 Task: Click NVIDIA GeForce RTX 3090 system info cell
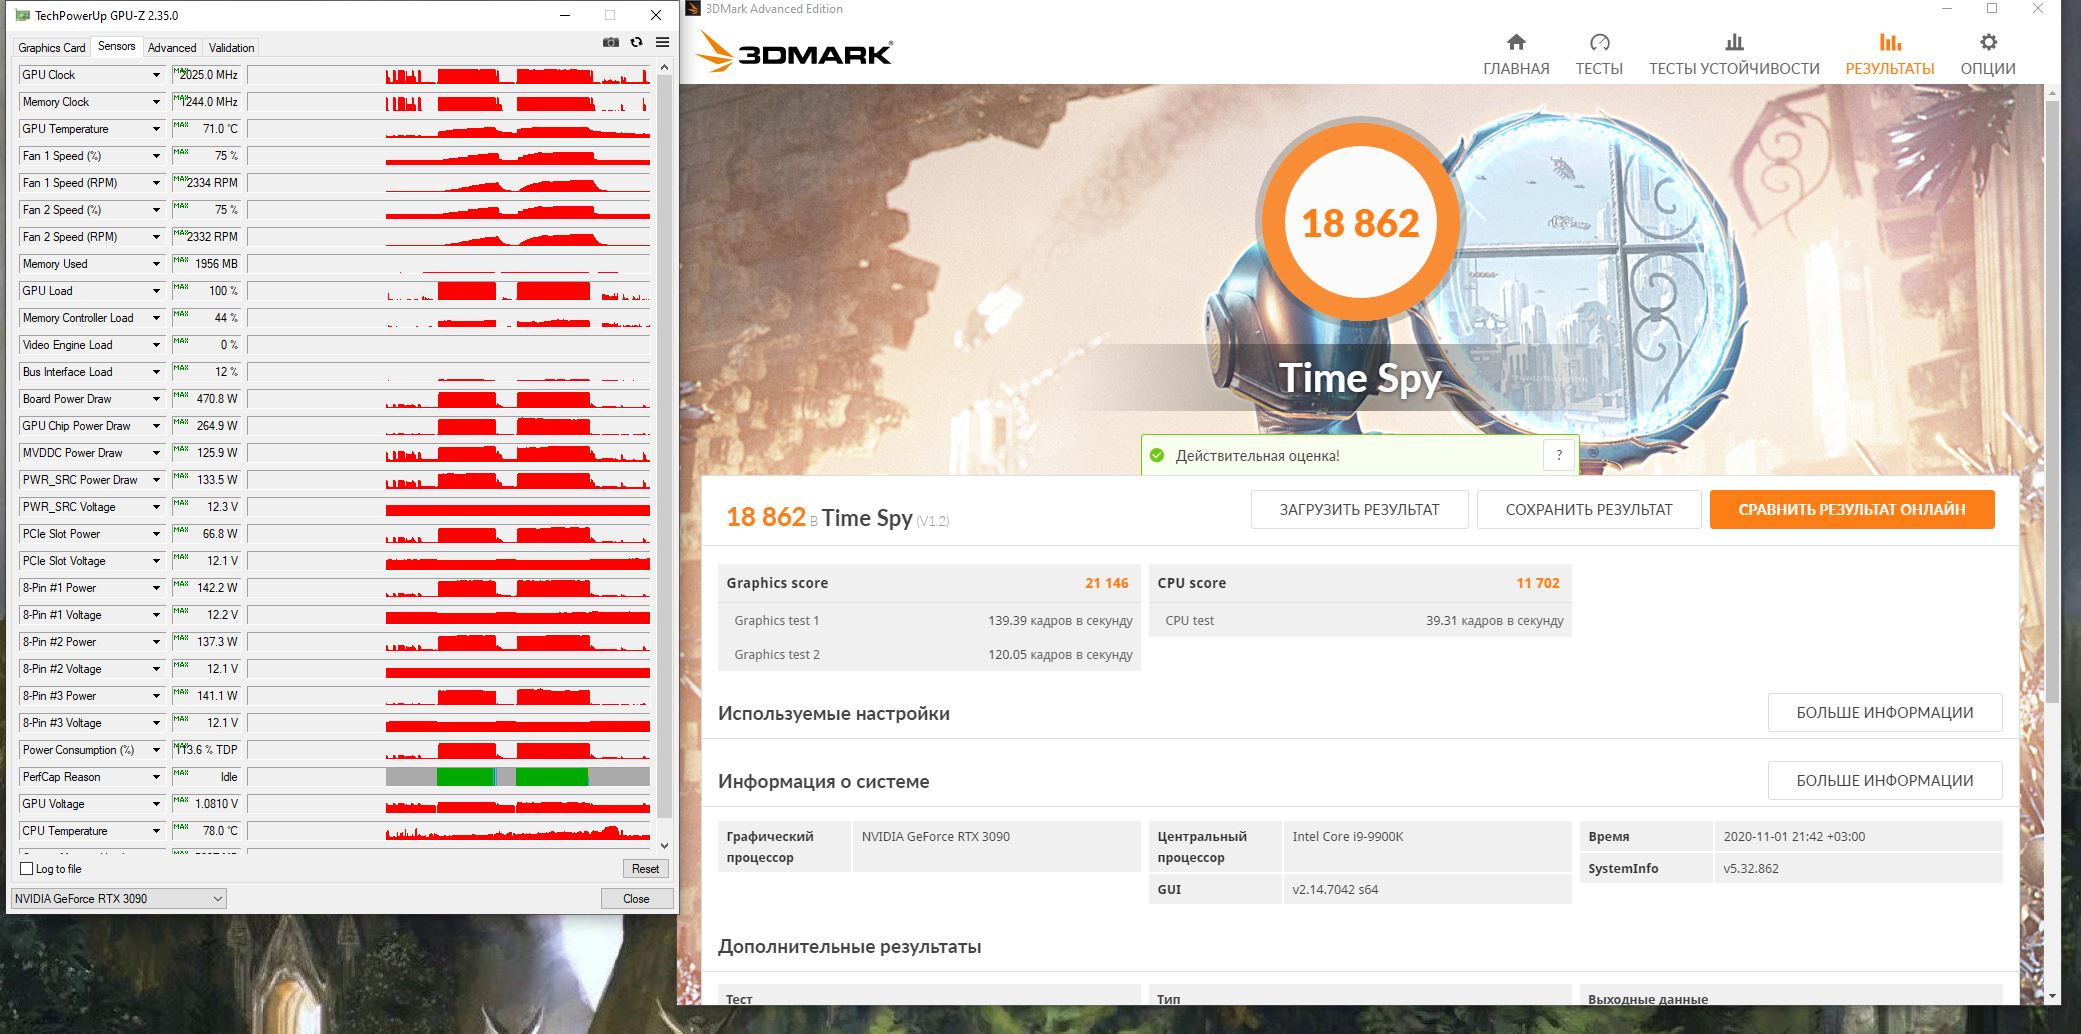click(996, 846)
